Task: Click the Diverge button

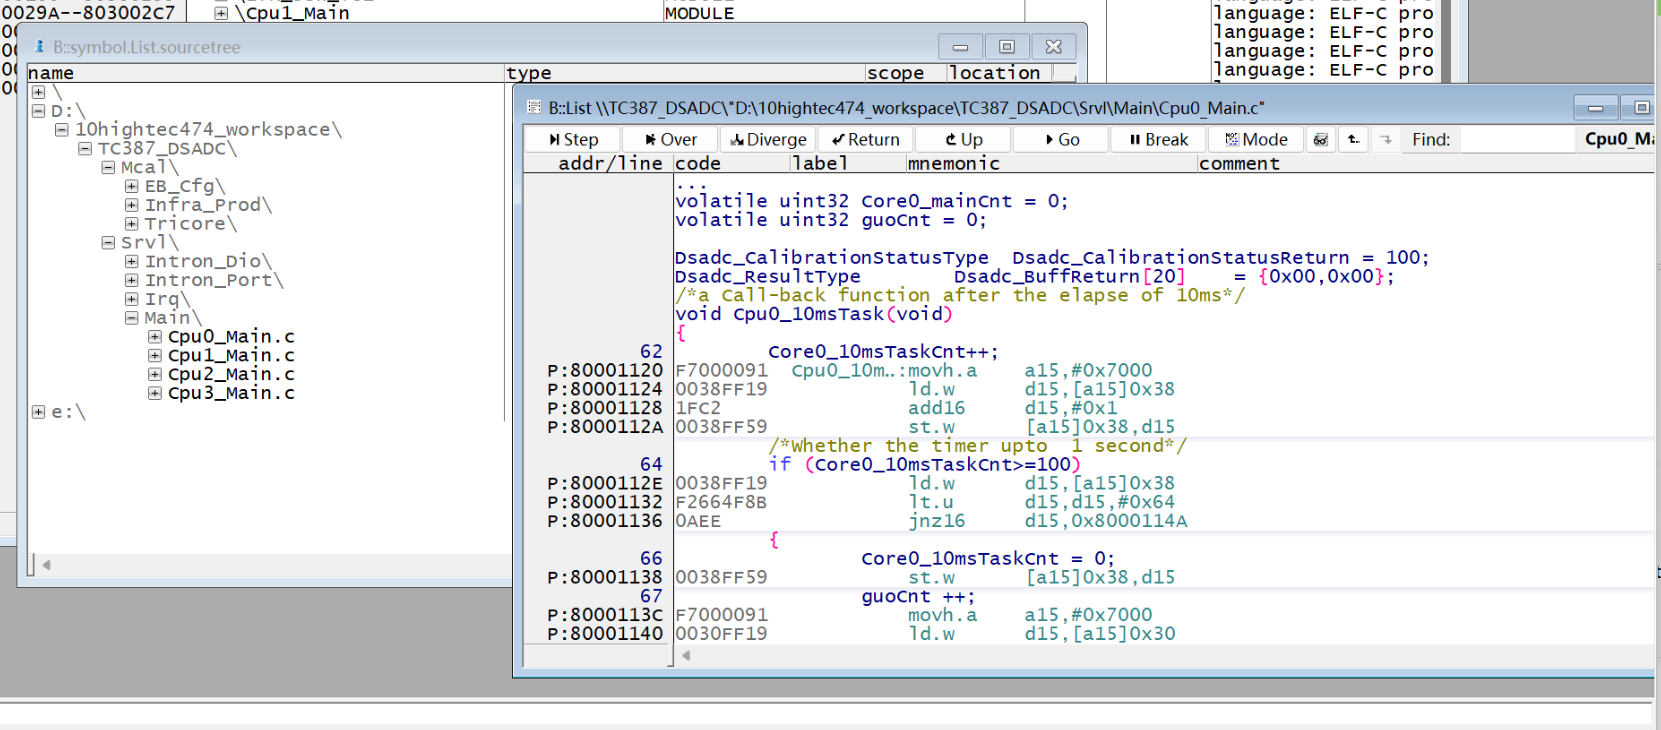Action: coord(768,139)
